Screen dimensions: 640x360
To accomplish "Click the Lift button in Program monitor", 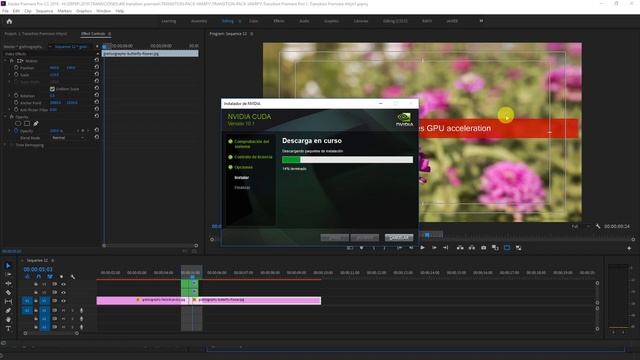I will click(460, 248).
